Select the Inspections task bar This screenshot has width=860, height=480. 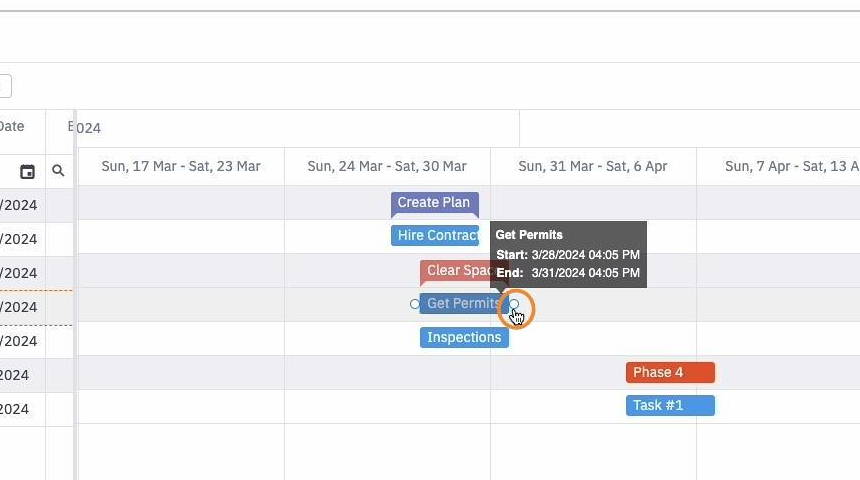pyautogui.click(x=464, y=337)
